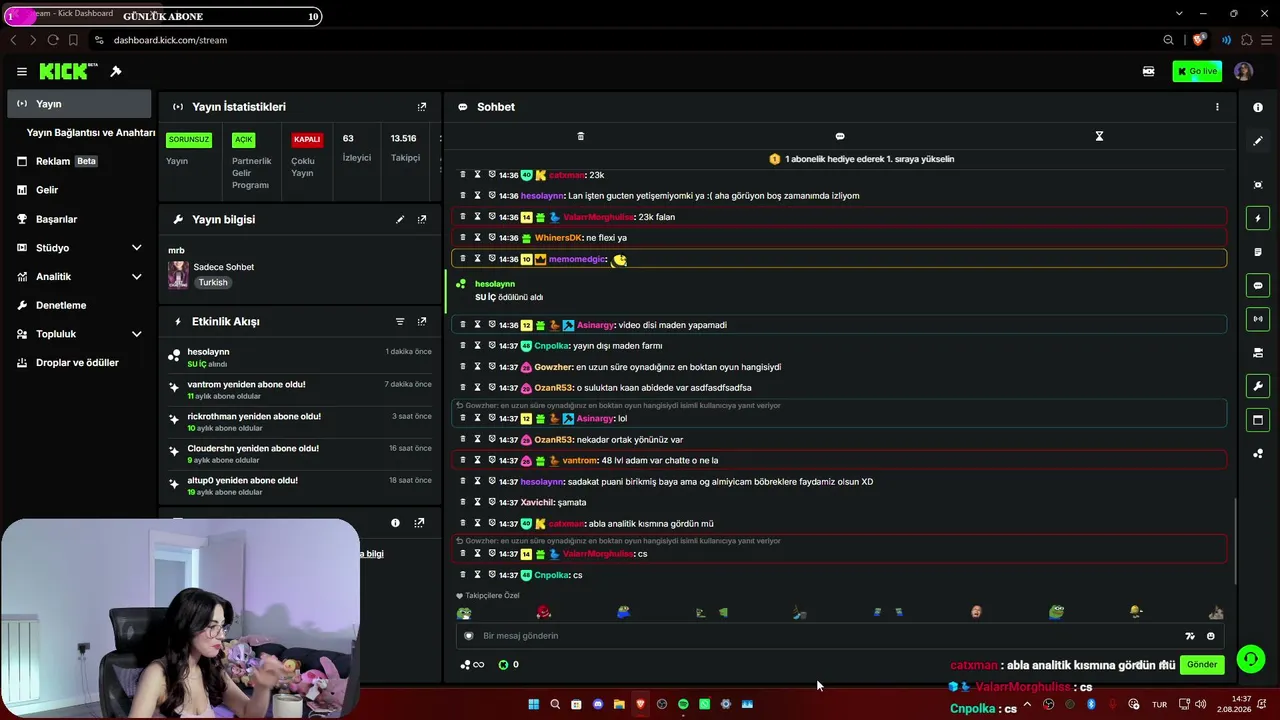This screenshot has width=1280, height=720.
Task: Click the info icon on the lower-left panel
Action: click(x=395, y=523)
